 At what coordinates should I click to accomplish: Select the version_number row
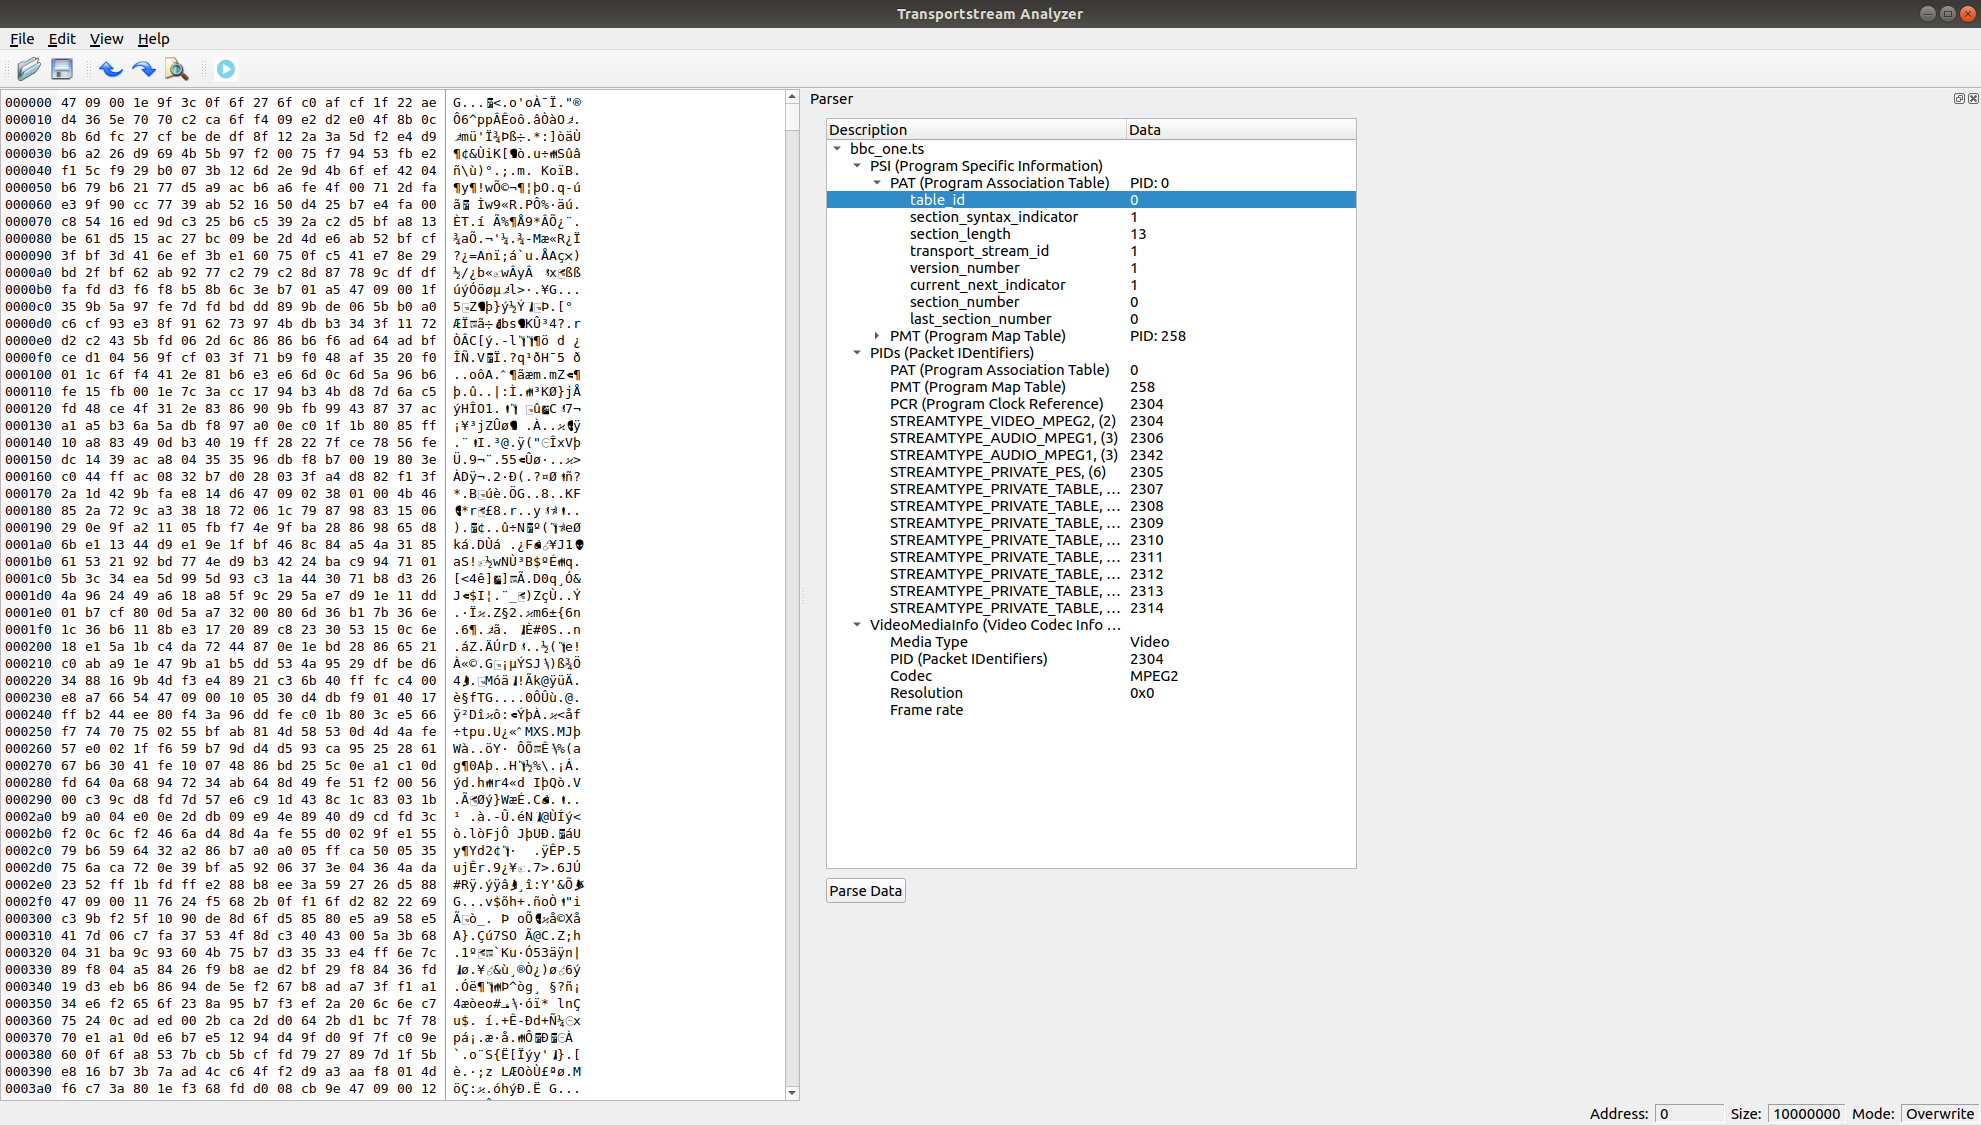(1091, 268)
